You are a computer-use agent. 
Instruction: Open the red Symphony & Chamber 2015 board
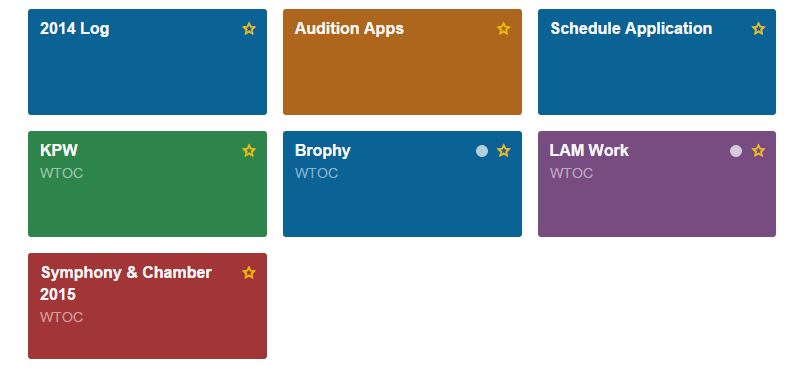[148, 306]
